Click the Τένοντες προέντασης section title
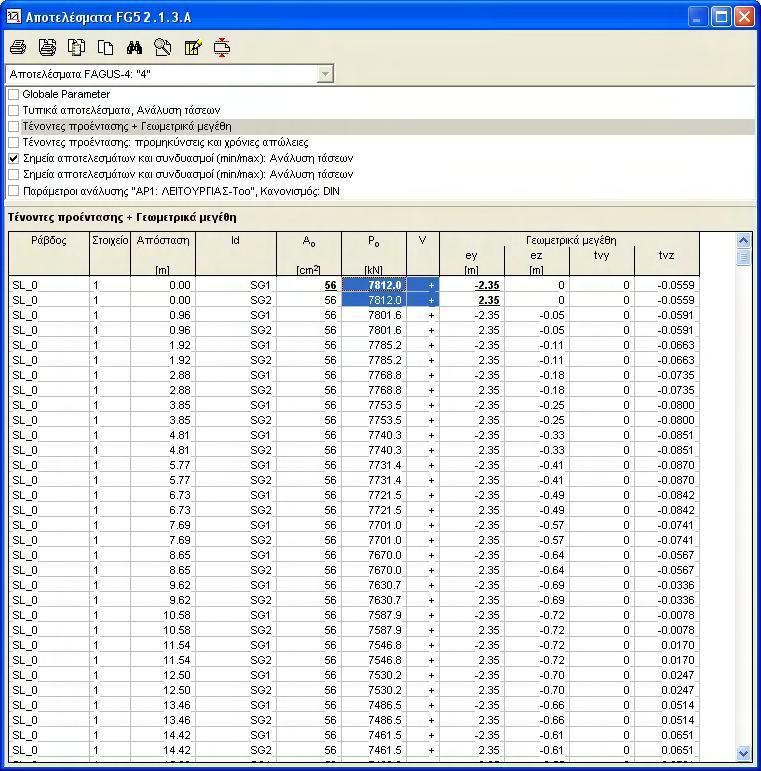761x771 pixels. click(122, 217)
